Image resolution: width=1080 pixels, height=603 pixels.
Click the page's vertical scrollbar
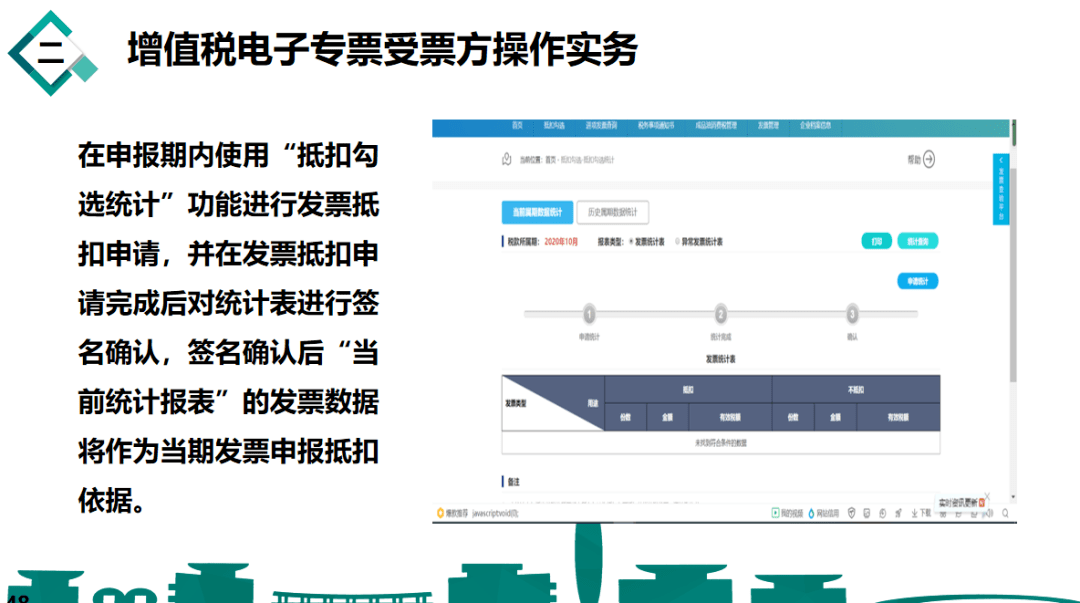point(1013,300)
